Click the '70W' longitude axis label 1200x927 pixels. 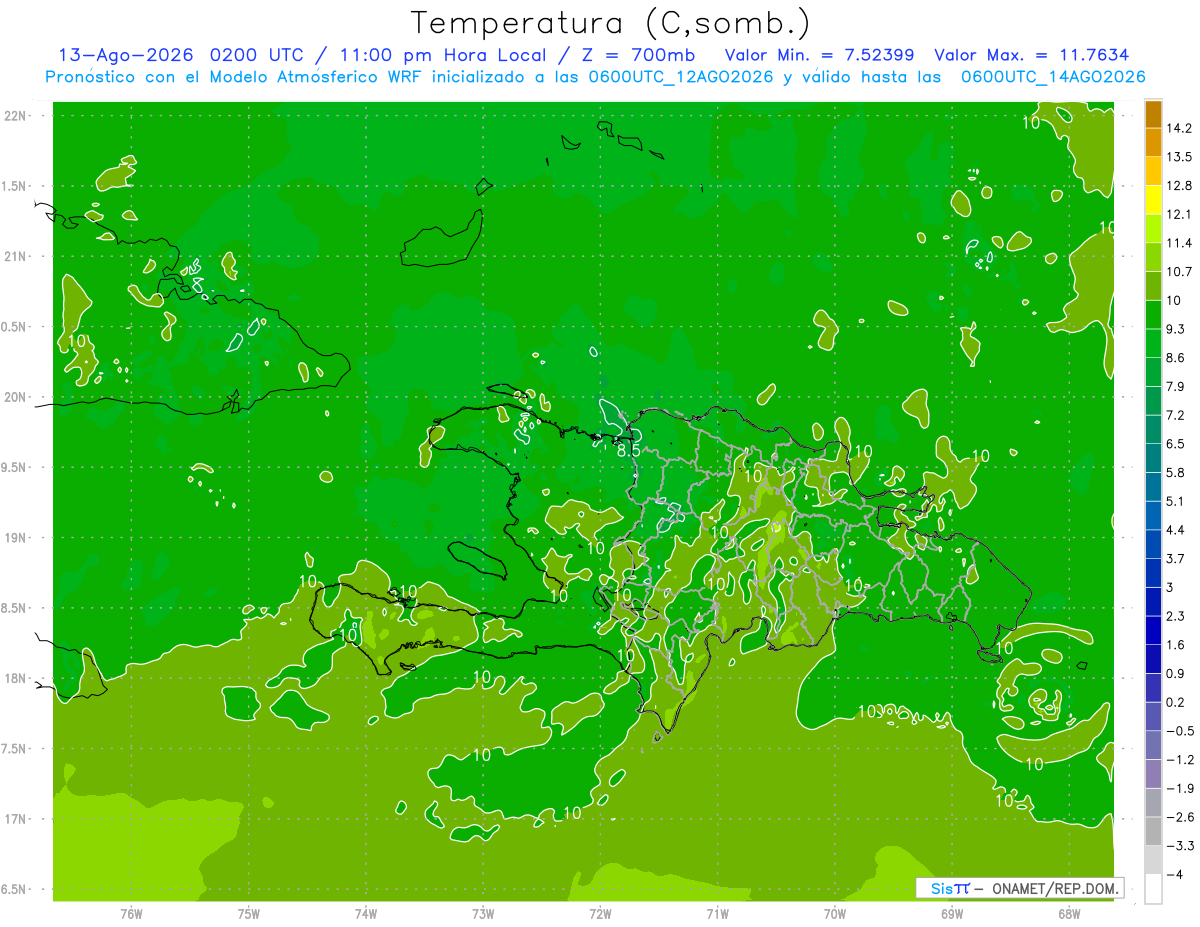[834, 912]
